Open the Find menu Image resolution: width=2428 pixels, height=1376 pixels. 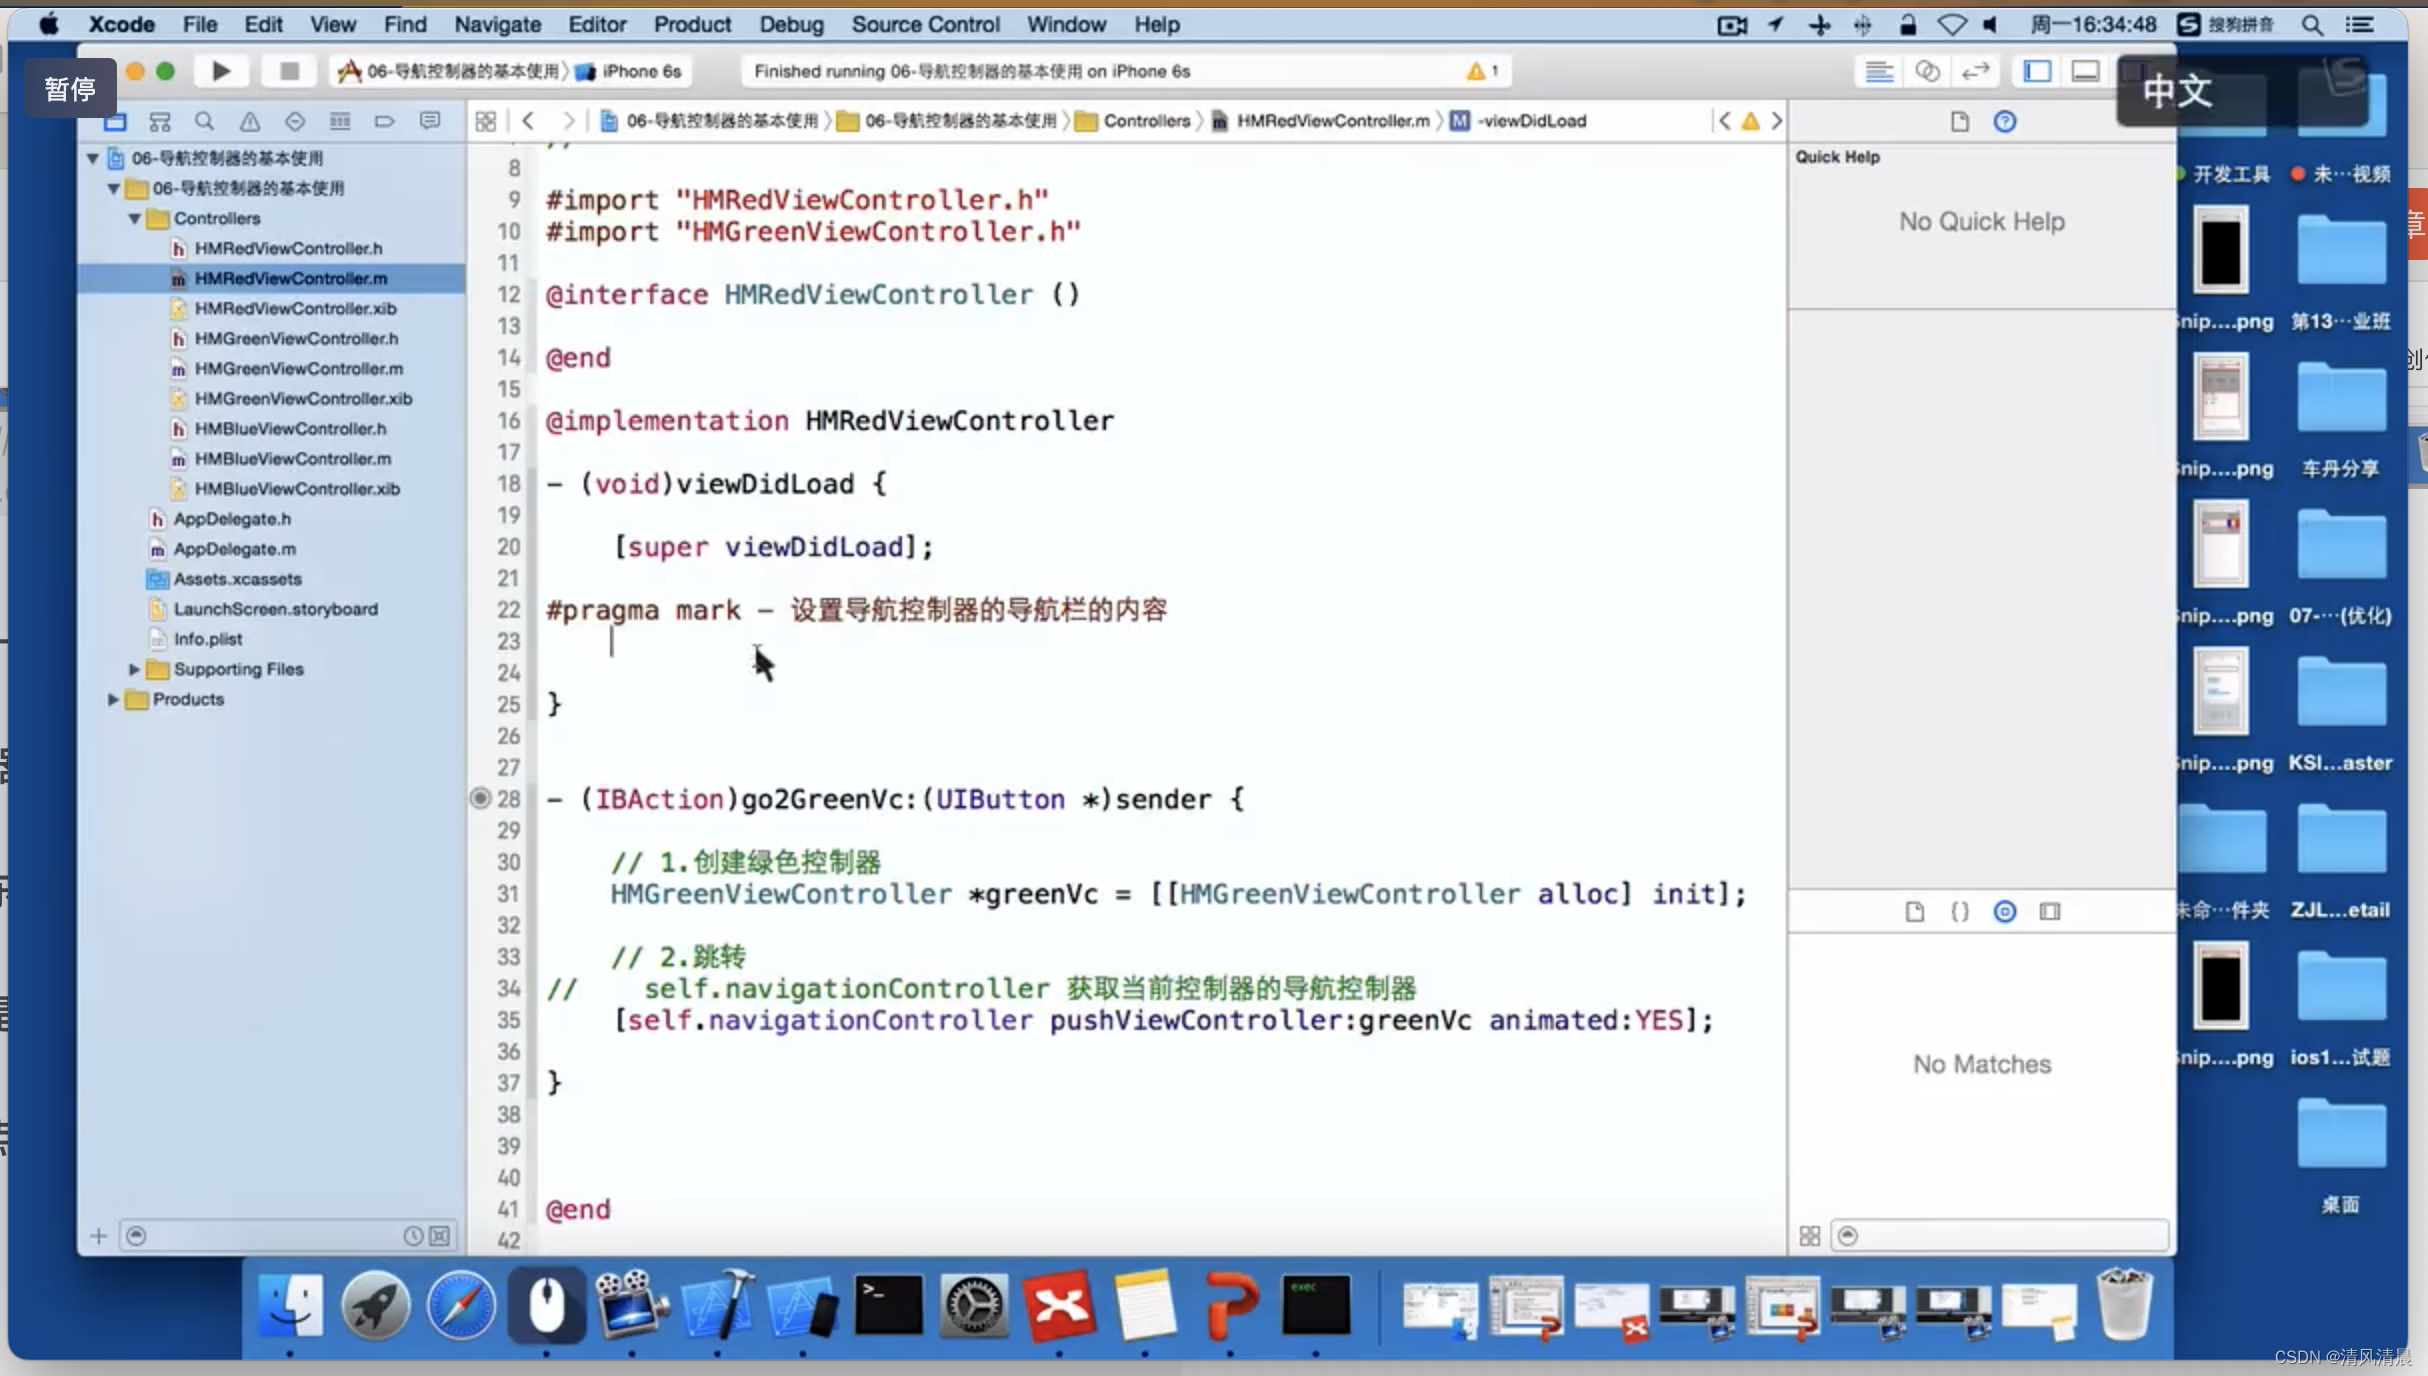[405, 24]
